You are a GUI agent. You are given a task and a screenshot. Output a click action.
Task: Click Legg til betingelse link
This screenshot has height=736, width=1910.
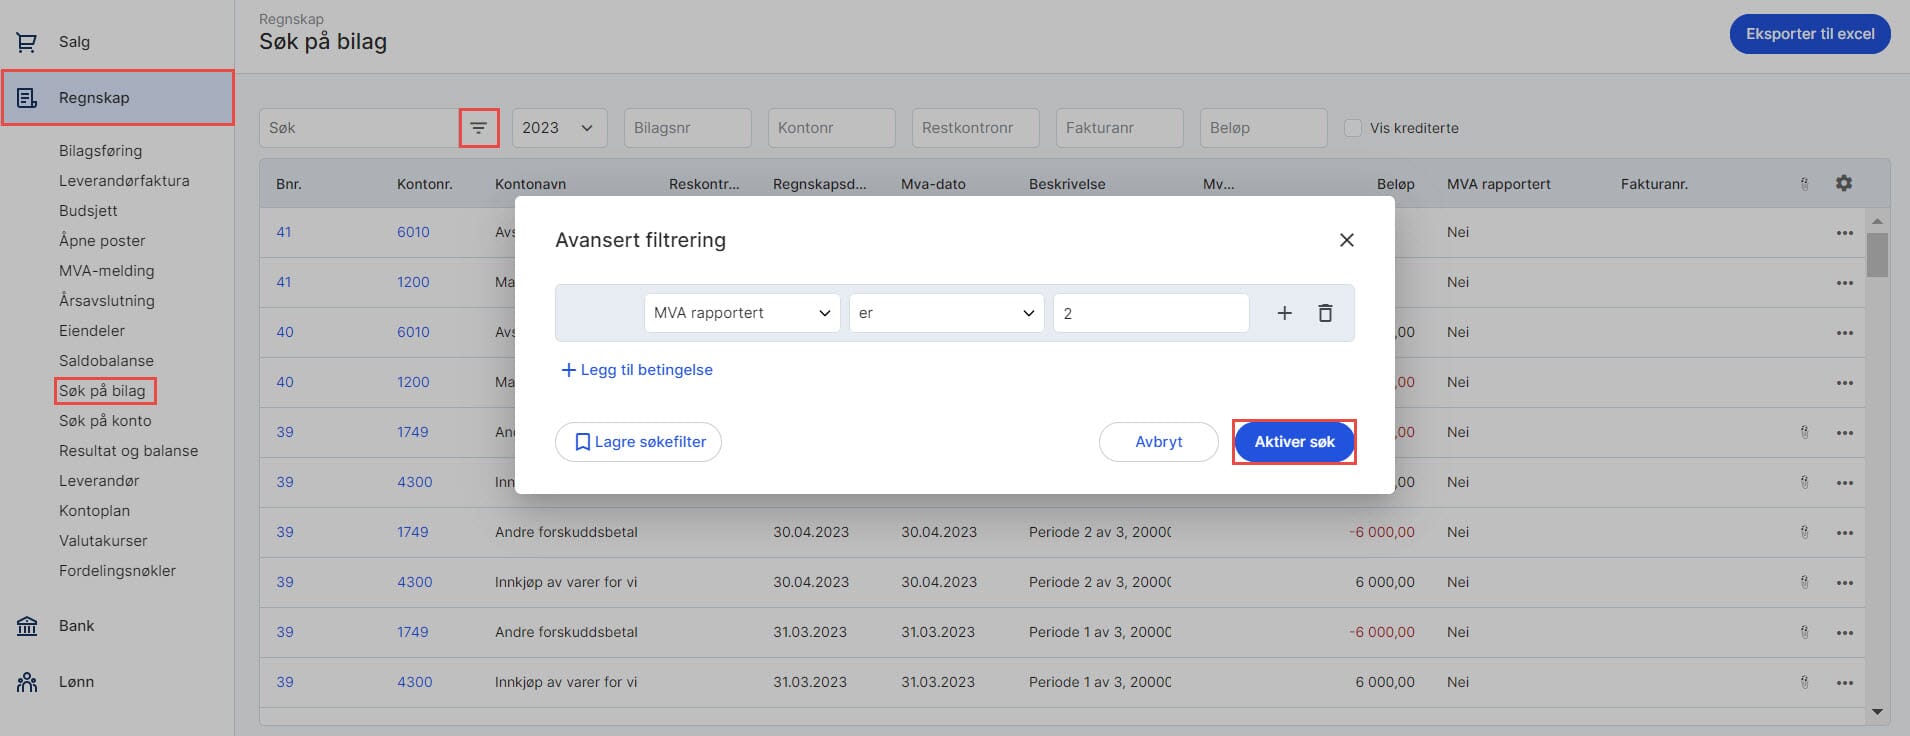[637, 370]
